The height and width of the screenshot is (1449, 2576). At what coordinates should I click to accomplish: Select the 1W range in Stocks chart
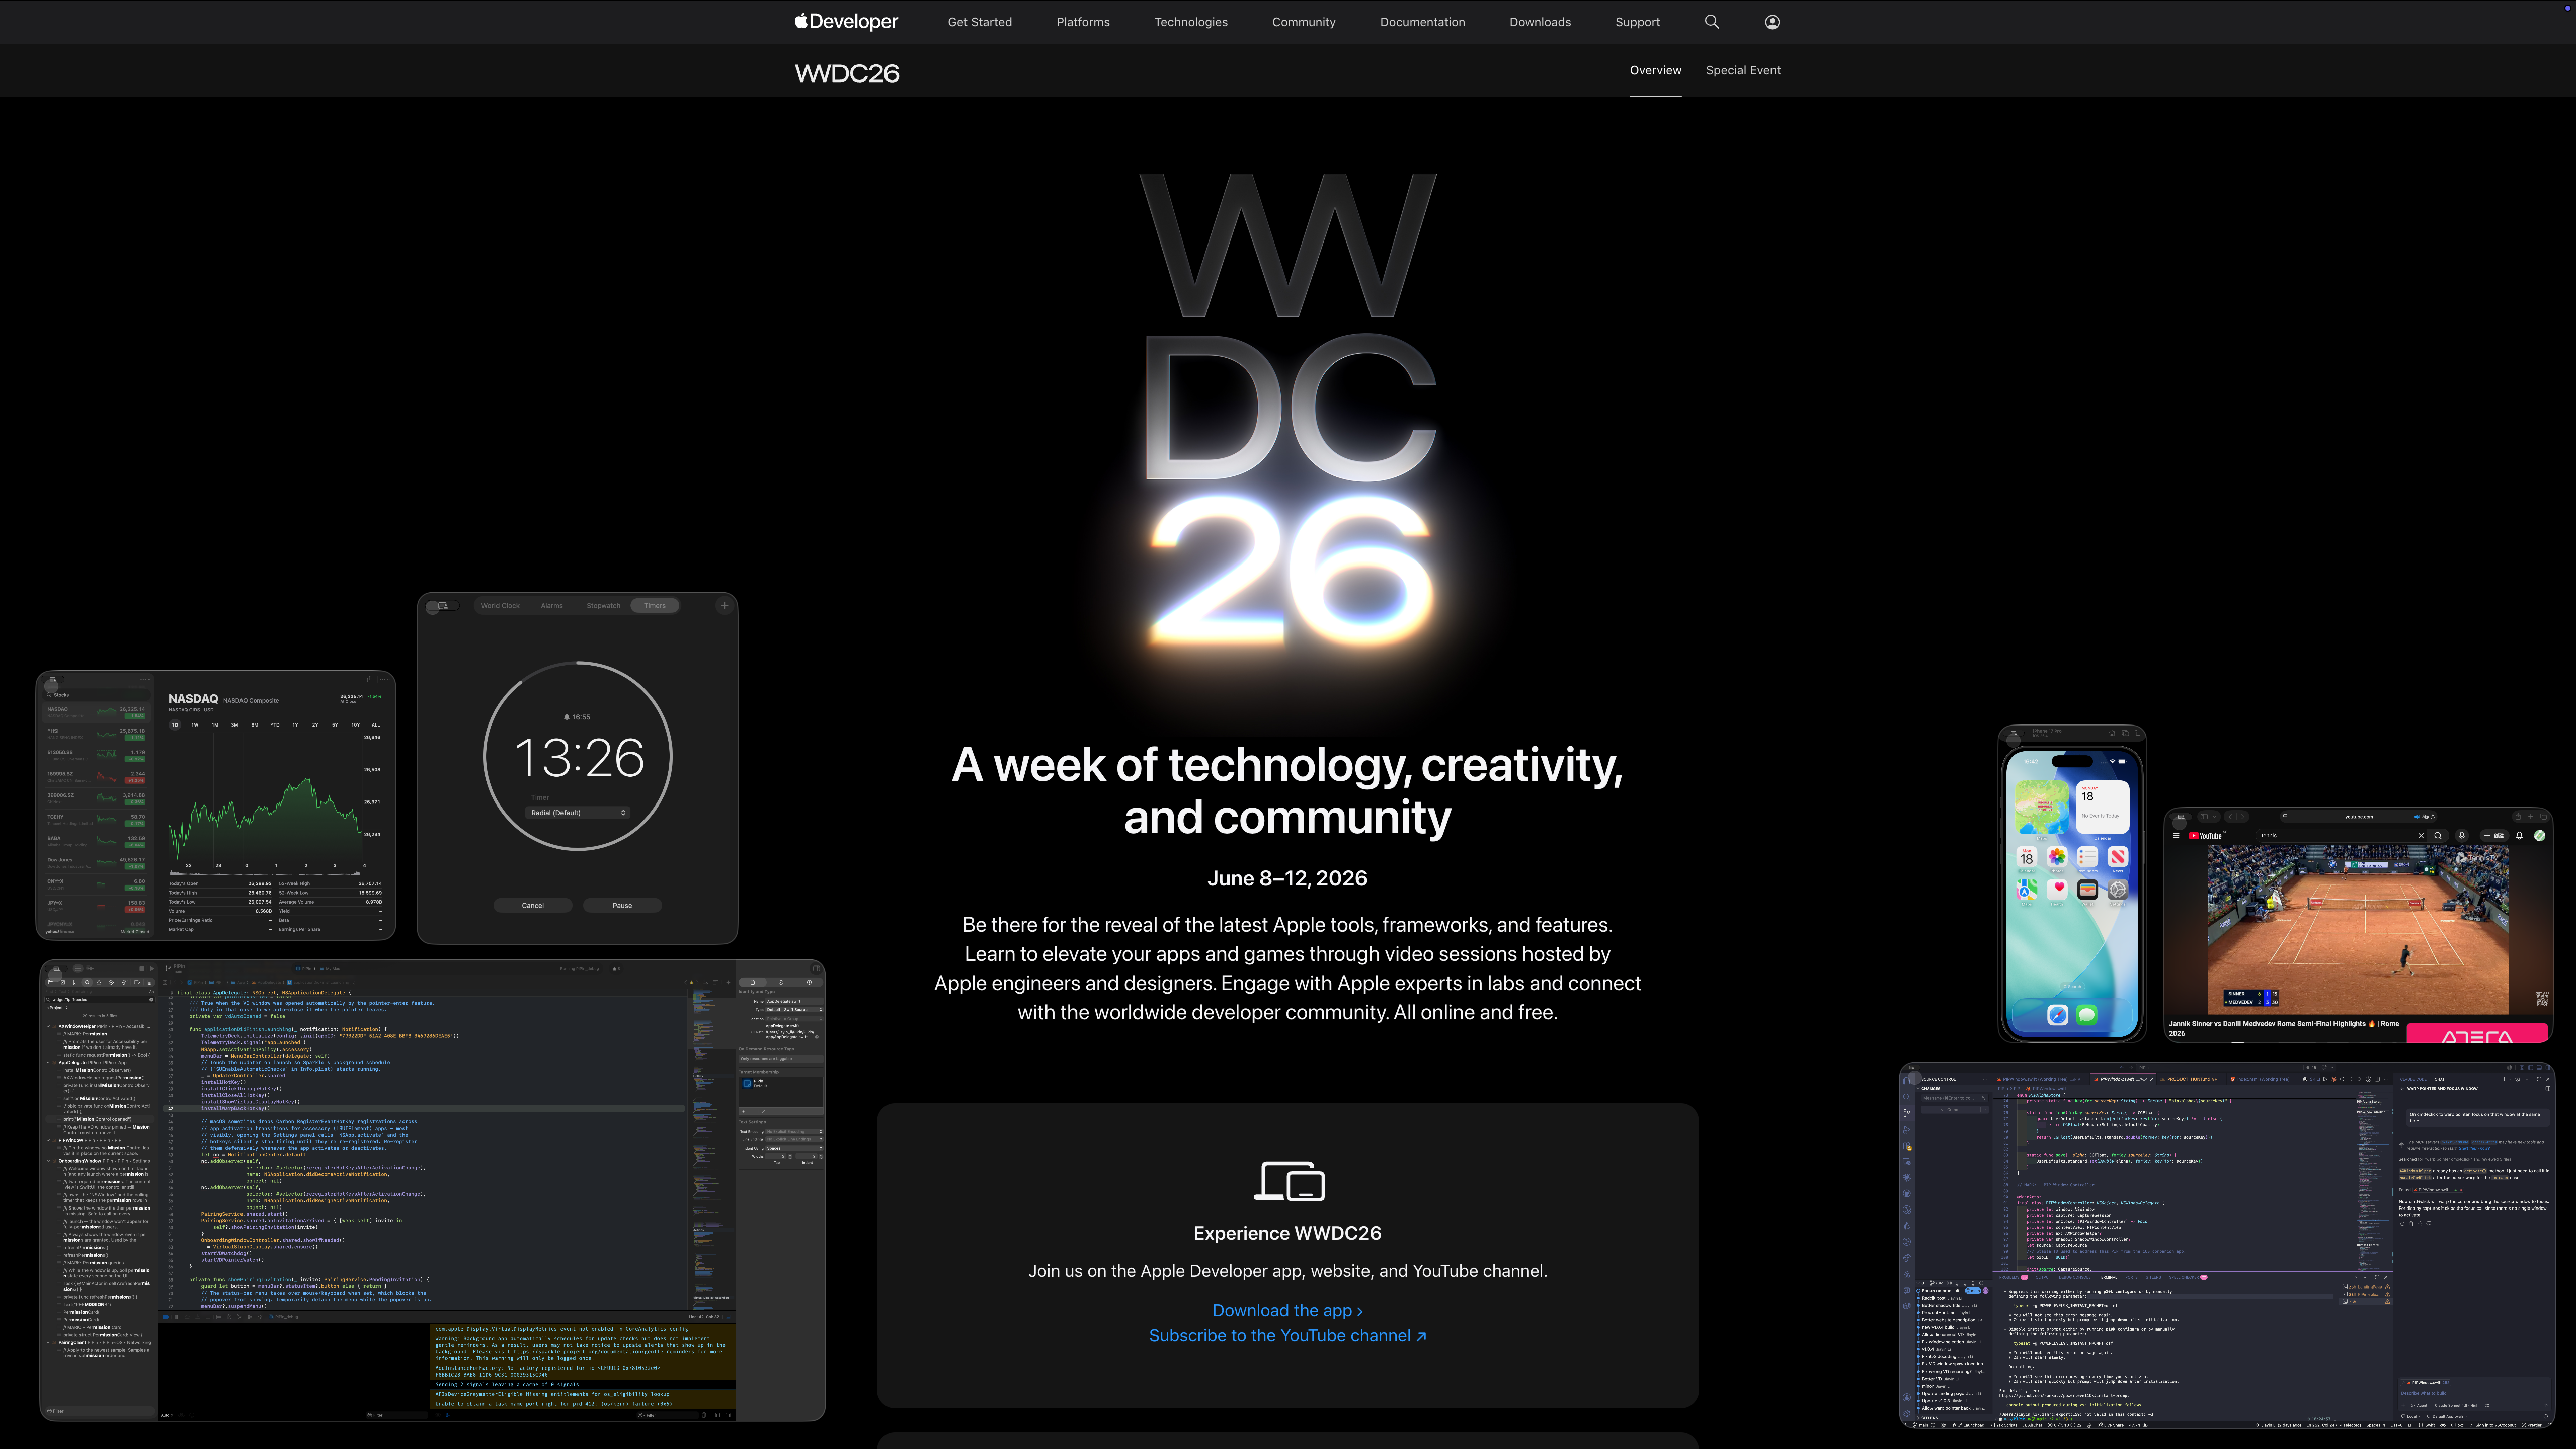point(195,725)
